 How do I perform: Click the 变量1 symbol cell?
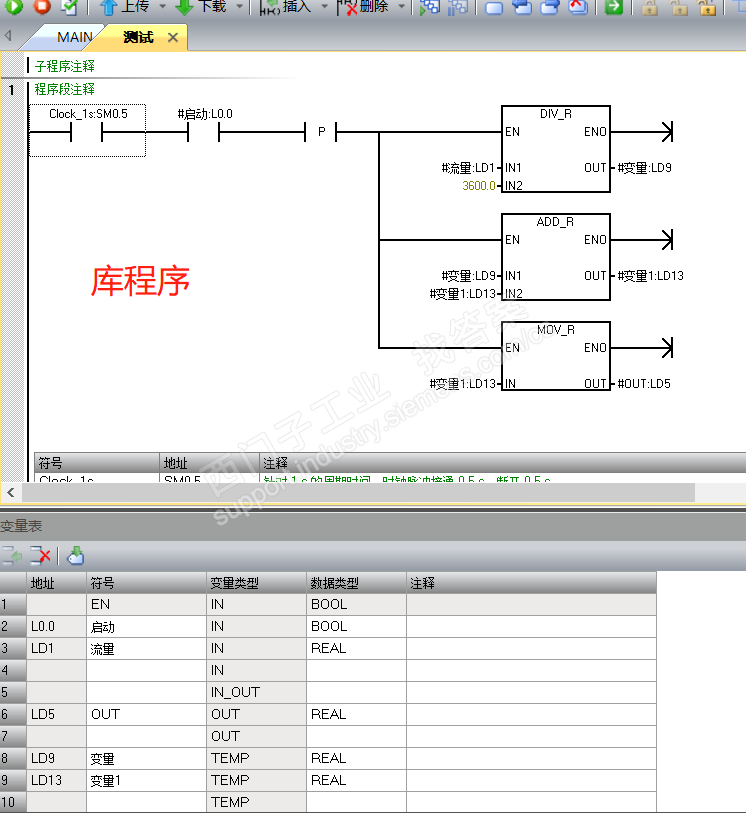(147, 780)
